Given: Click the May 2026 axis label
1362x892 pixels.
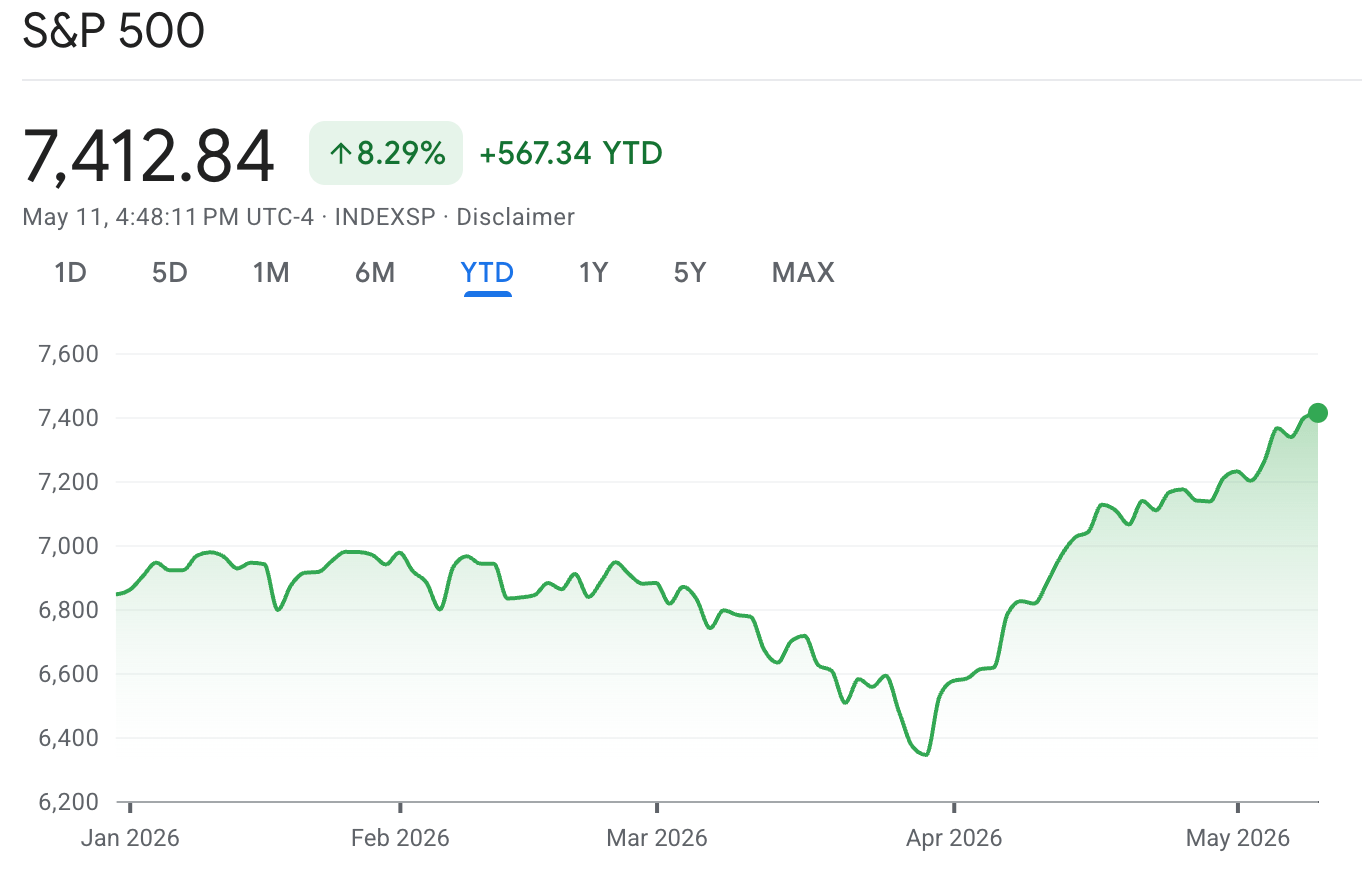Looking at the screenshot, I should point(1237,838).
